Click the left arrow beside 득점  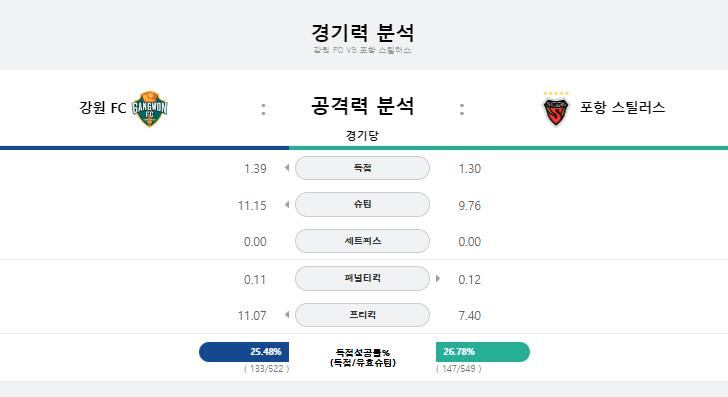coord(287,168)
